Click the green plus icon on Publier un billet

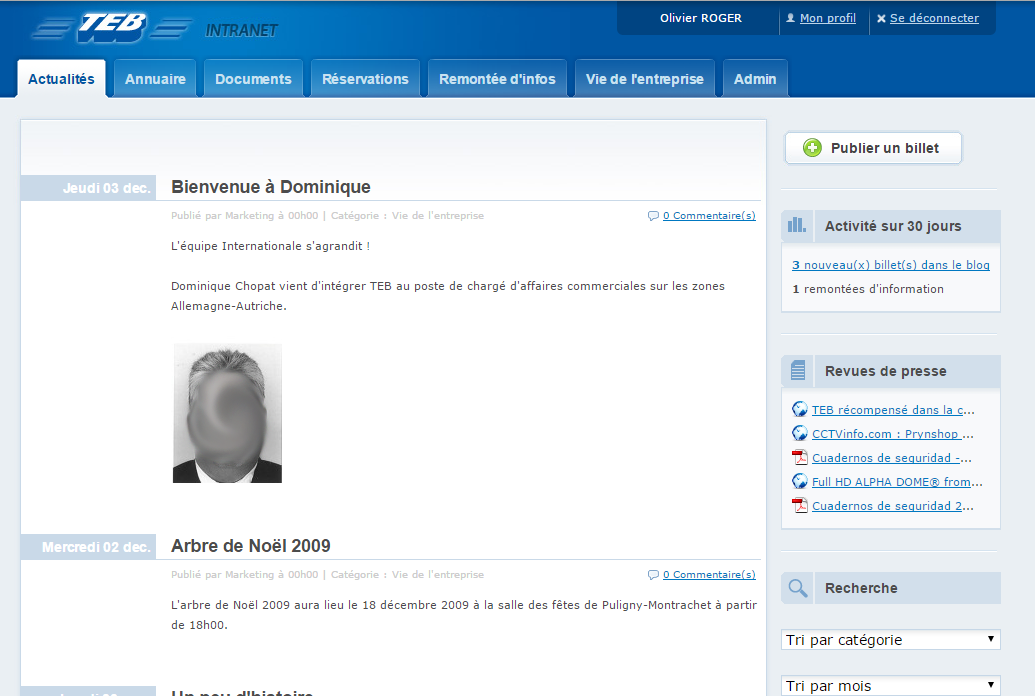(813, 148)
